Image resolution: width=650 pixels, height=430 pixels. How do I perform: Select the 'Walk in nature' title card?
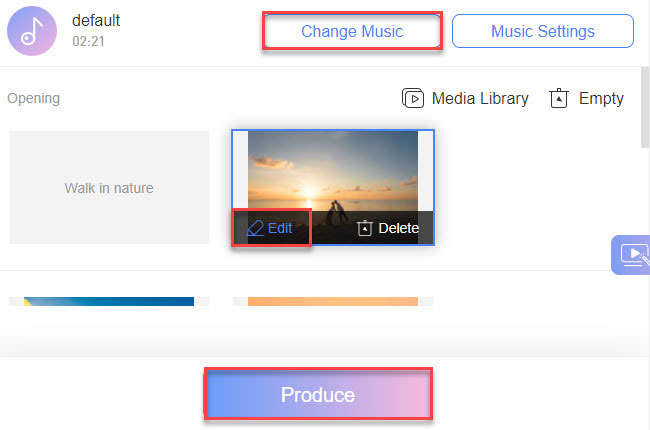point(109,187)
